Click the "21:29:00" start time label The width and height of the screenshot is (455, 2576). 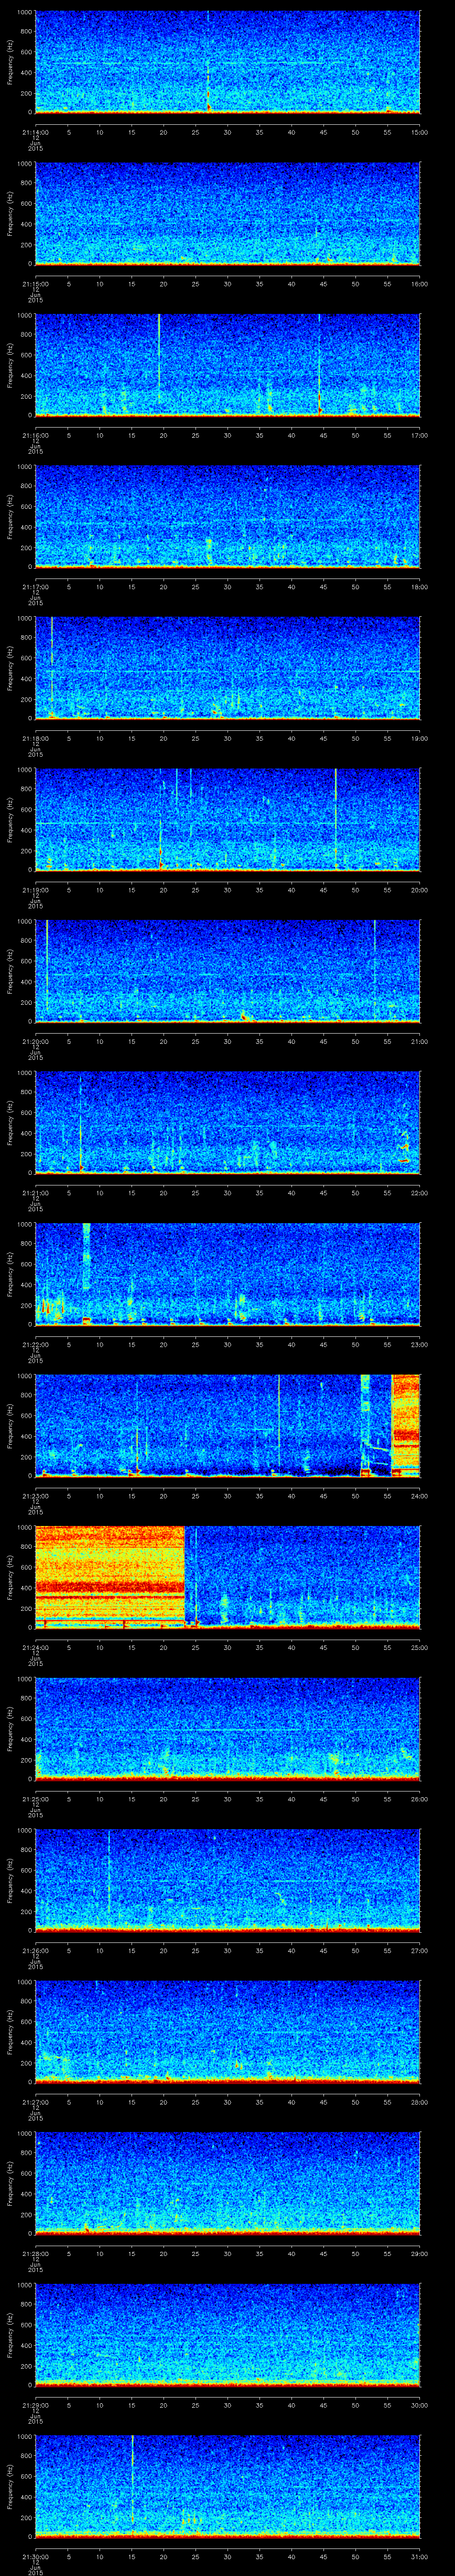tap(35, 2405)
